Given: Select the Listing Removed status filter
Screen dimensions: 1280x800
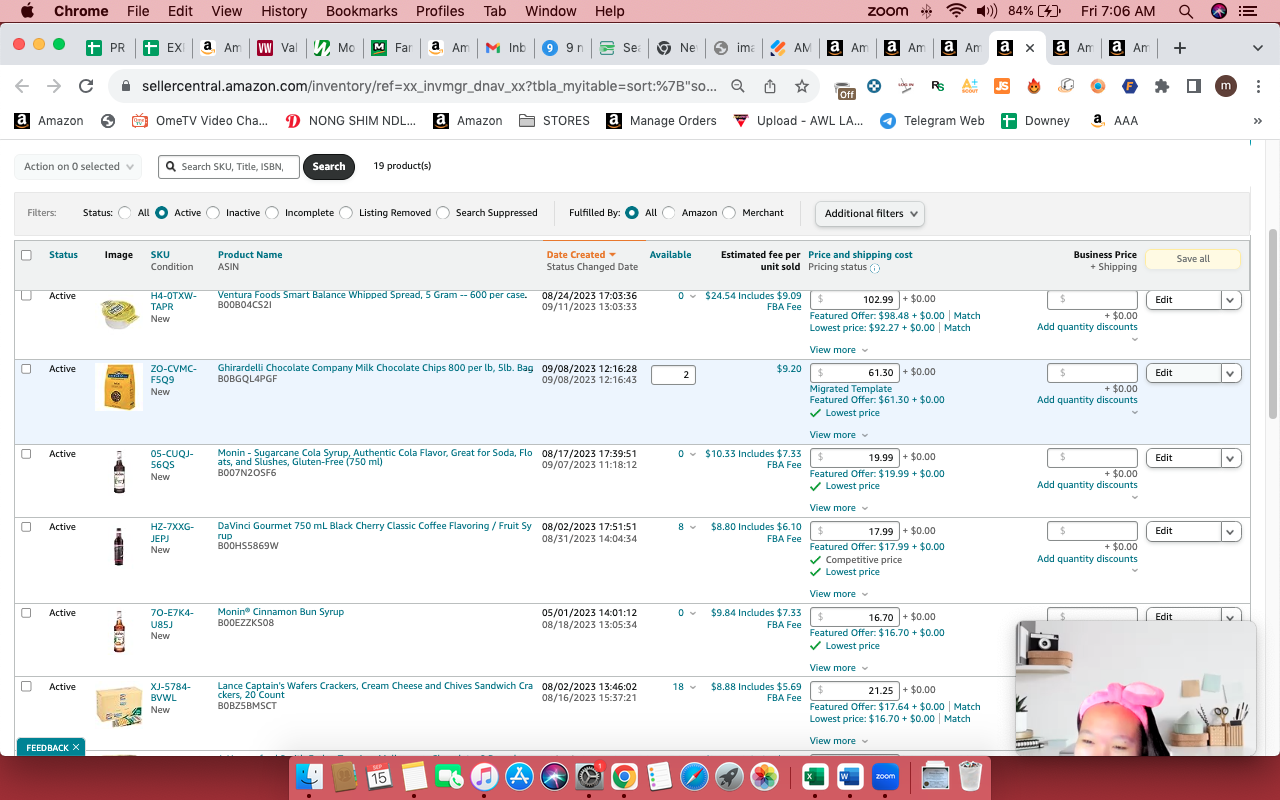Looking at the screenshot, I should (x=346, y=213).
